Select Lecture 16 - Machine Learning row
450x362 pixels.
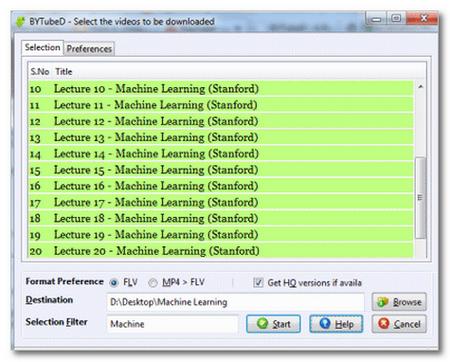pyautogui.click(x=221, y=186)
